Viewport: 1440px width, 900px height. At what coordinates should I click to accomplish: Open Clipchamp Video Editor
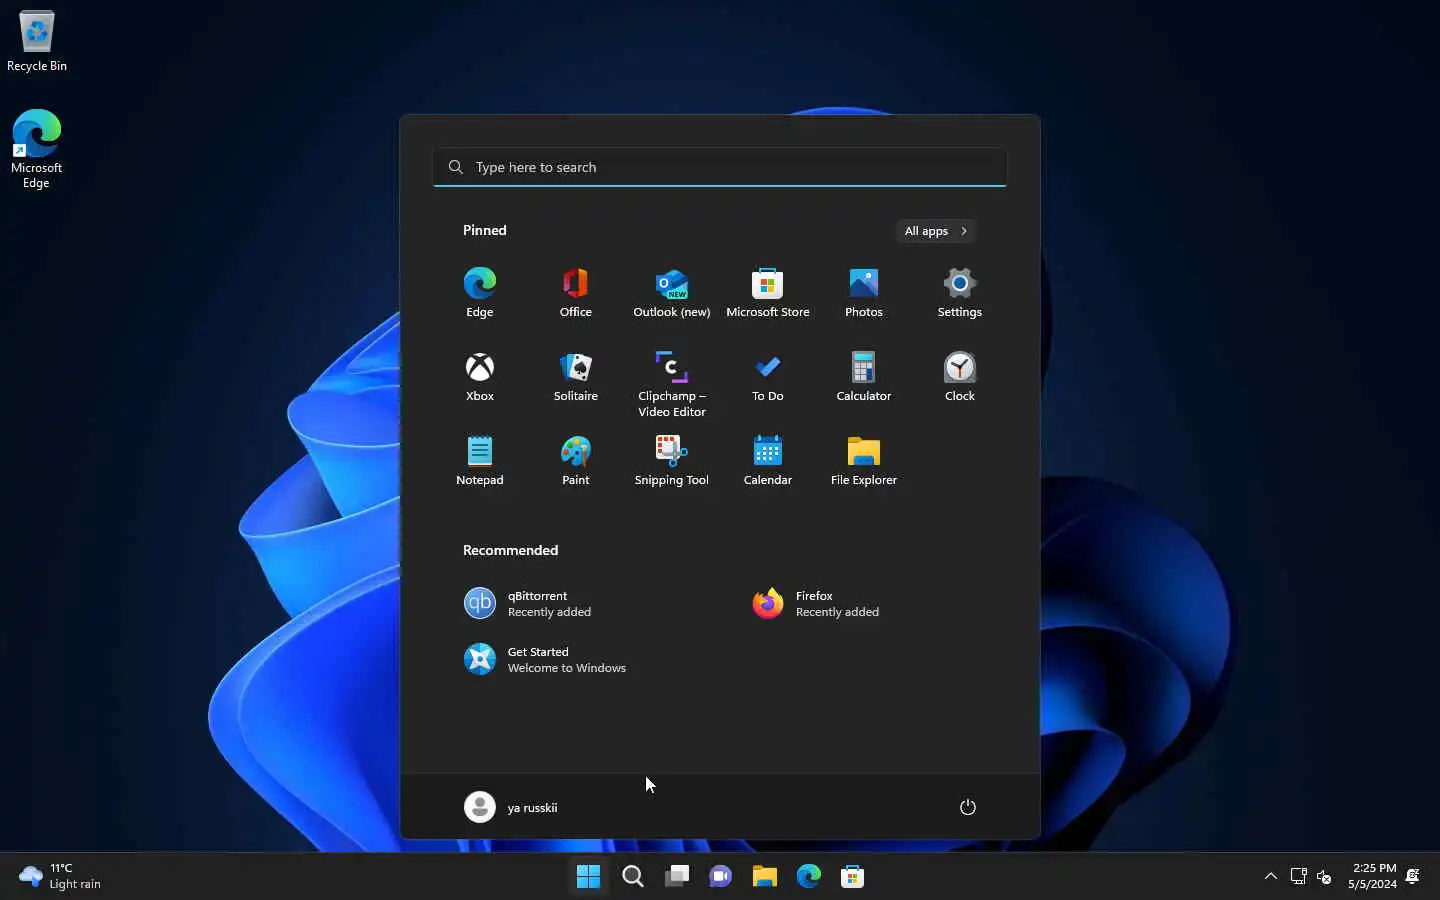[x=672, y=384]
